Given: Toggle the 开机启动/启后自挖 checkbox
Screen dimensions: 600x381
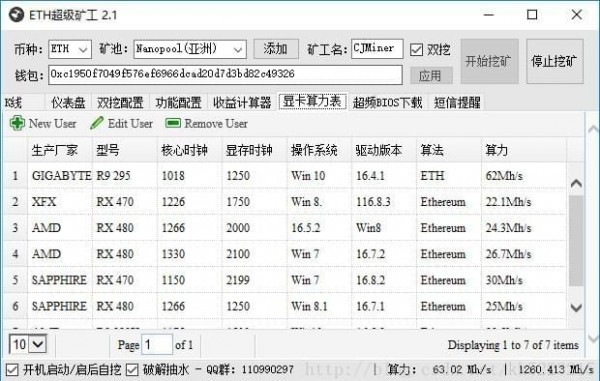Looking at the screenshot, I should coord(12,370).
